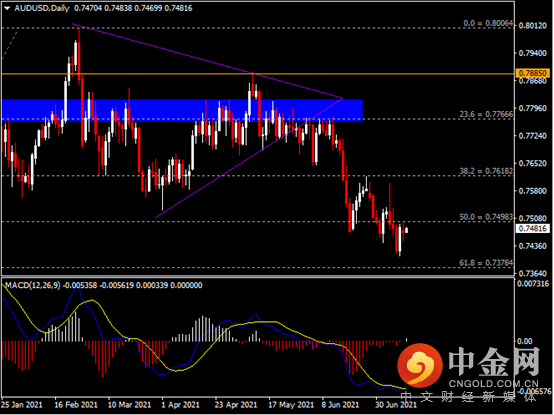Select the orange horizontal line at 0.78850
Screen dimensions: 554x415
click(x=258, y=74)
